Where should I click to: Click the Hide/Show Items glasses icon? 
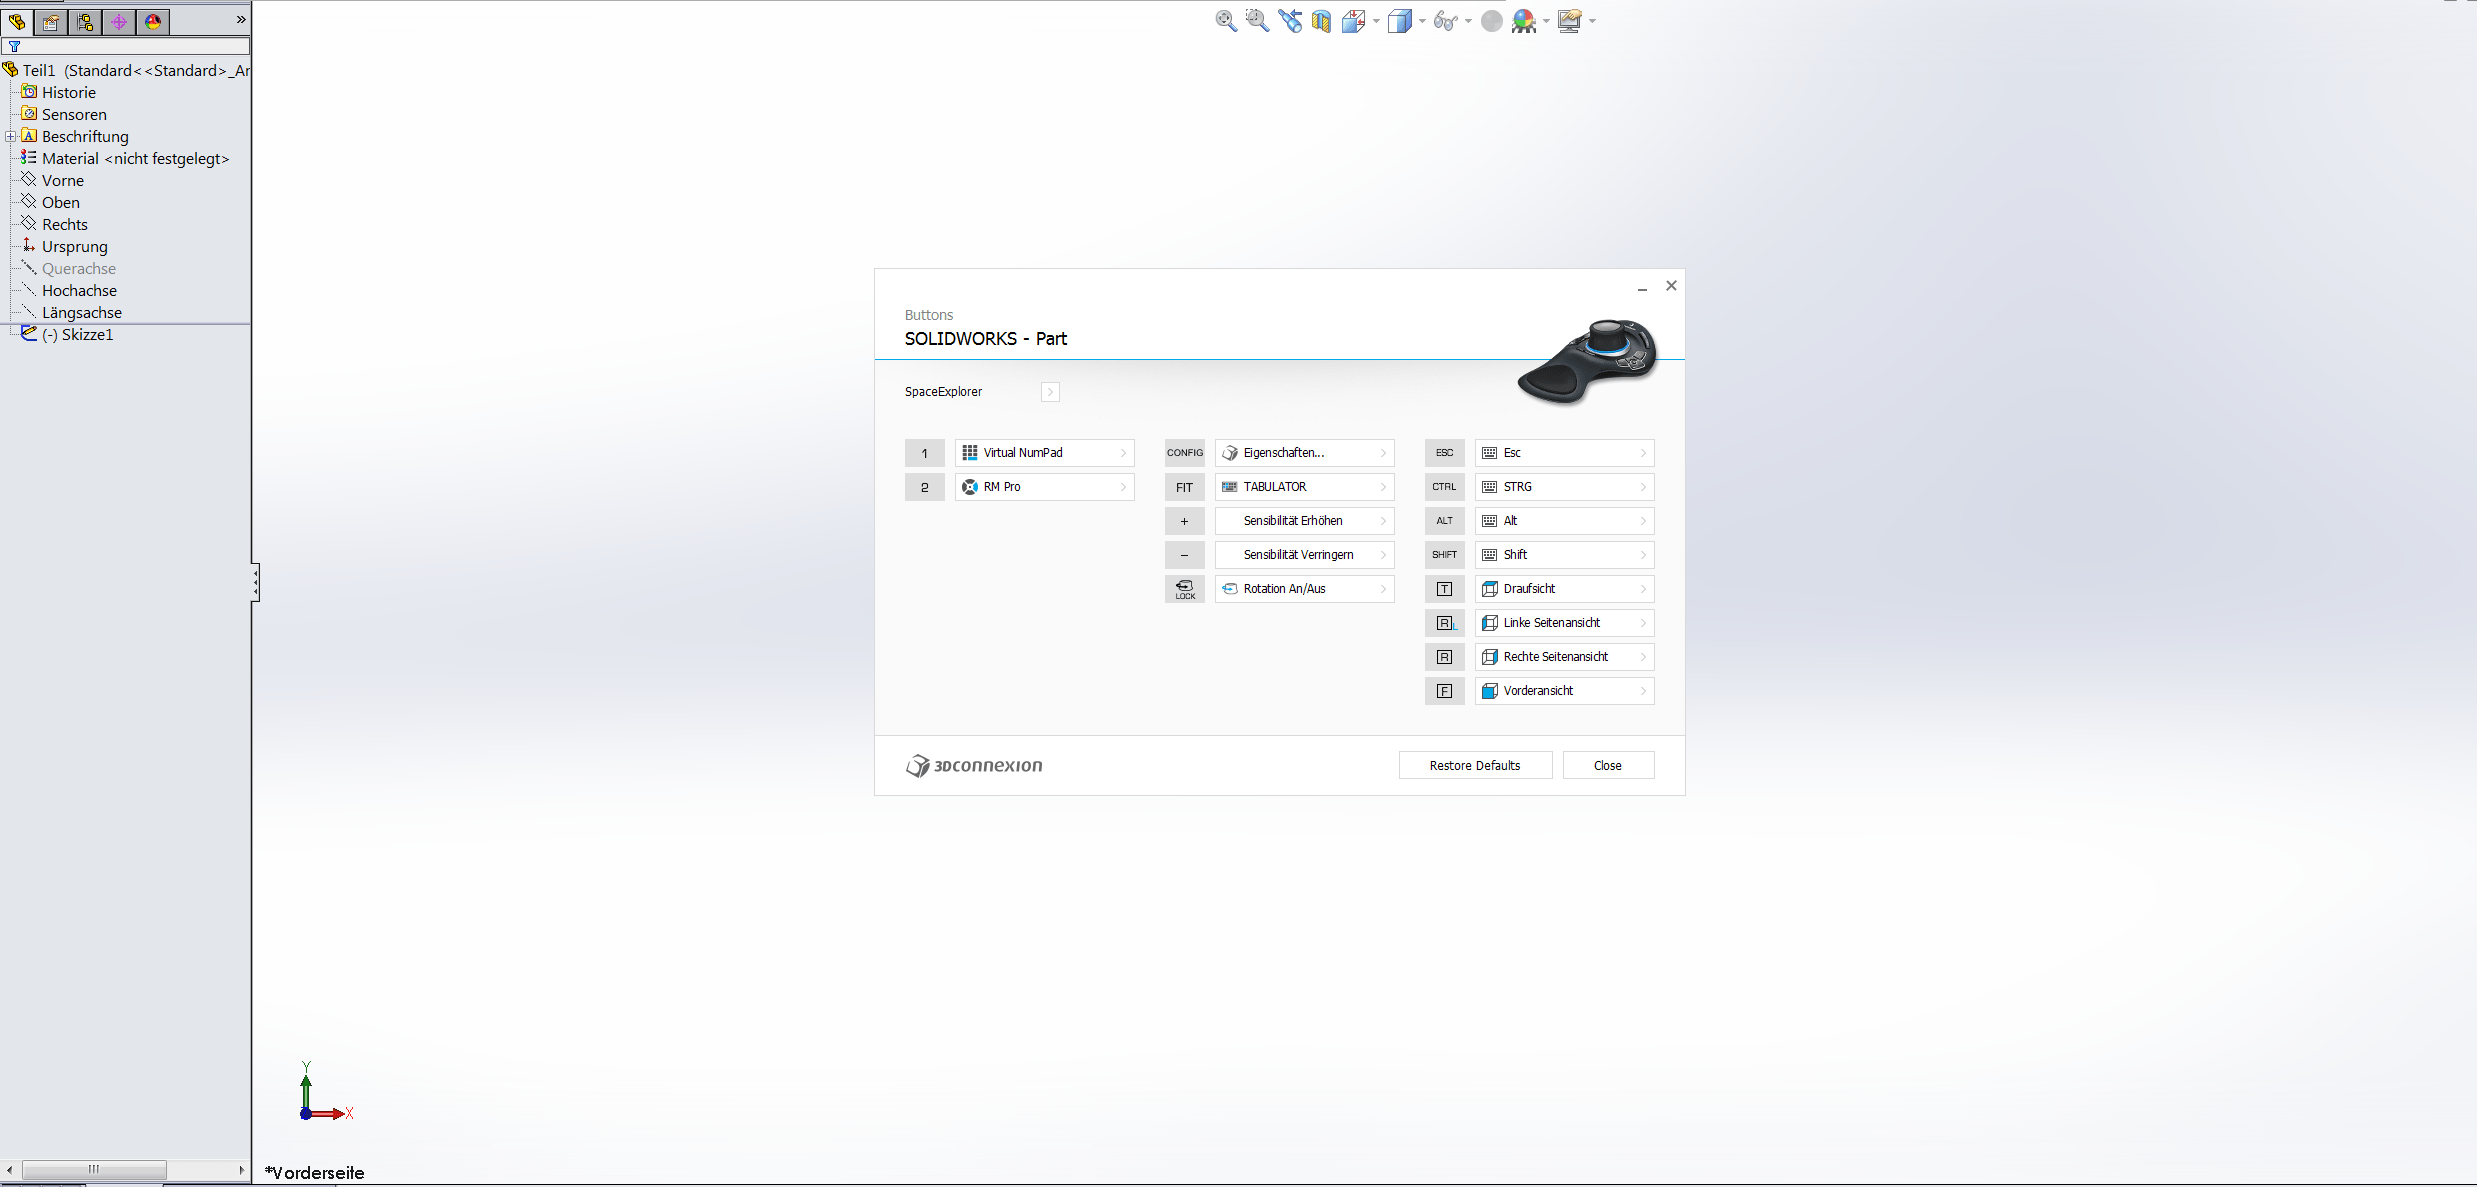click(x=1445, y=21)
